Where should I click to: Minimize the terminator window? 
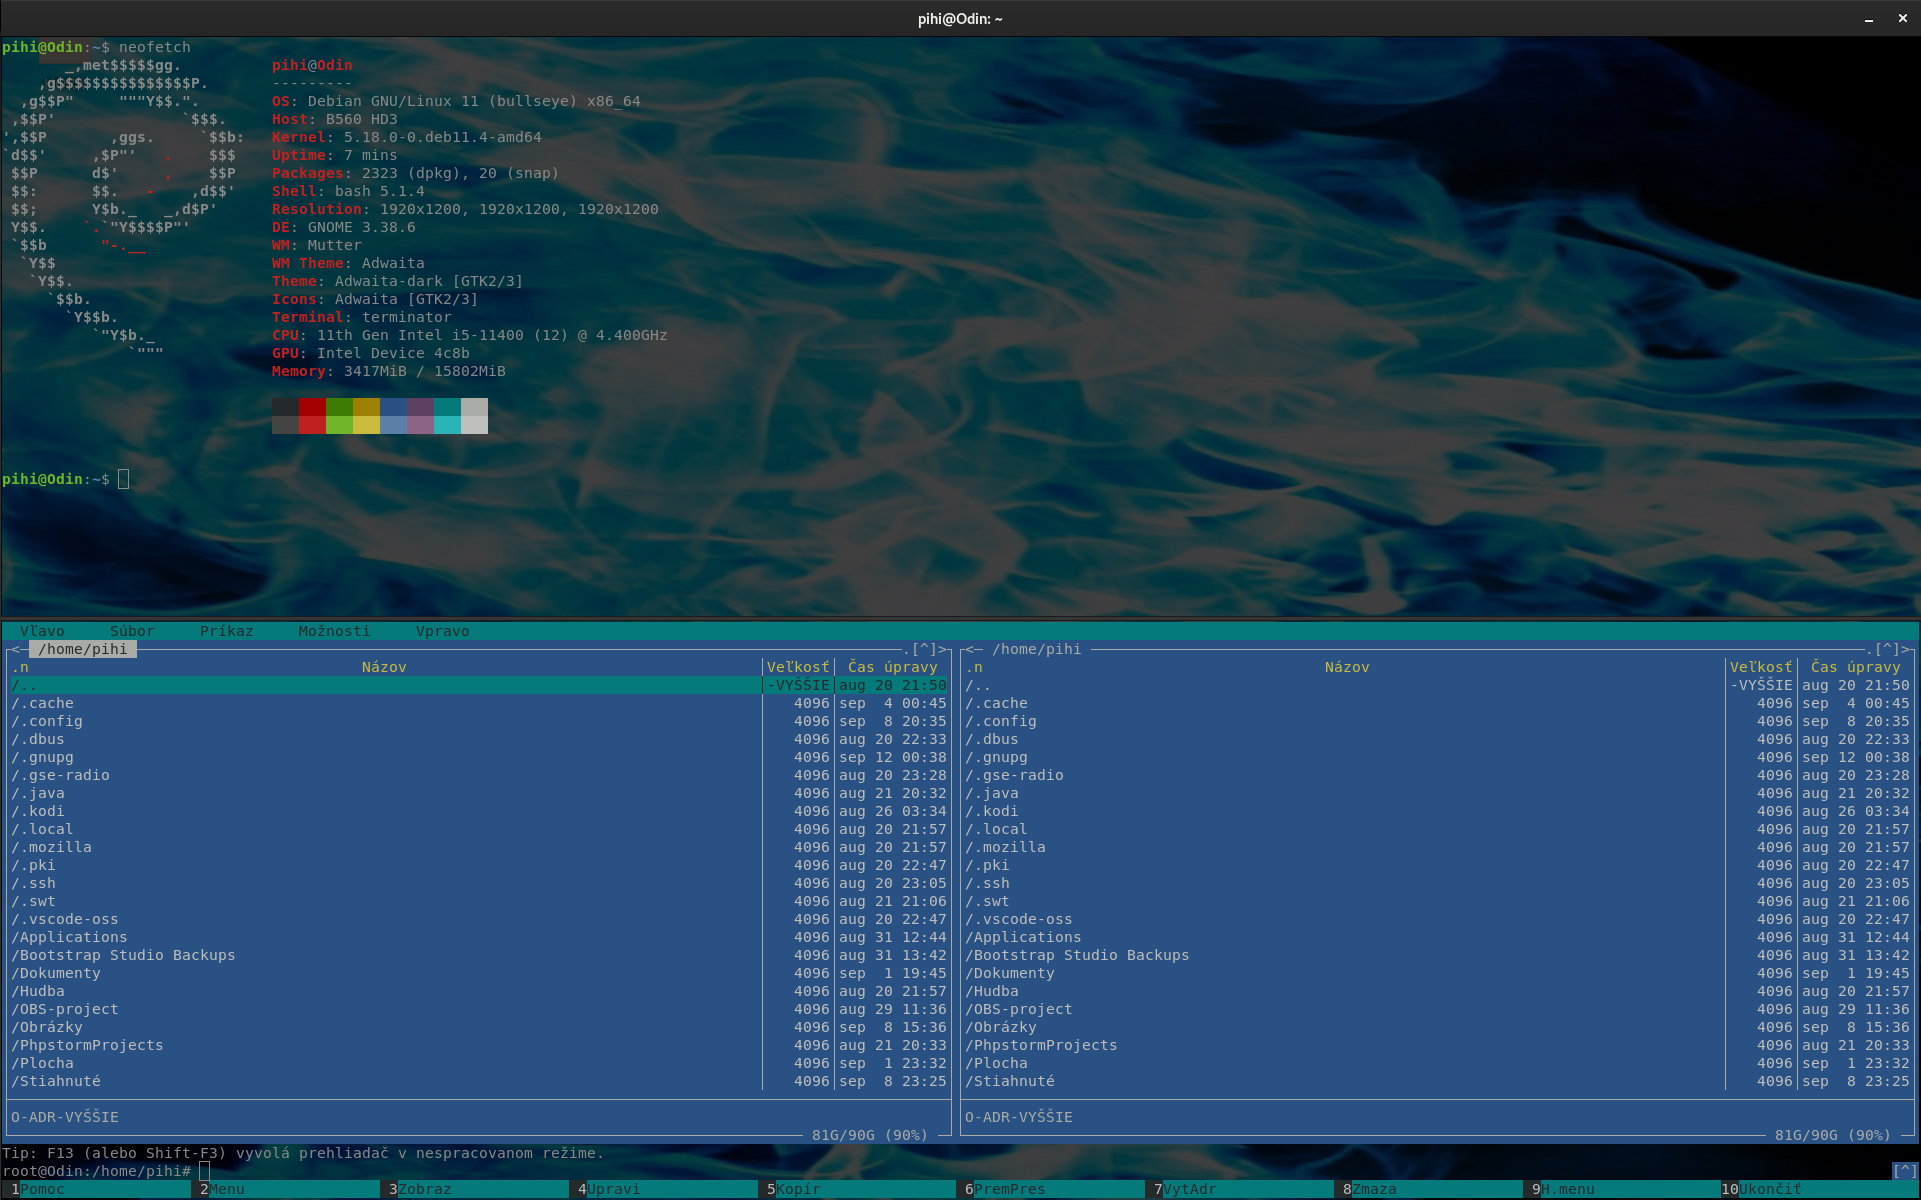1868,19
